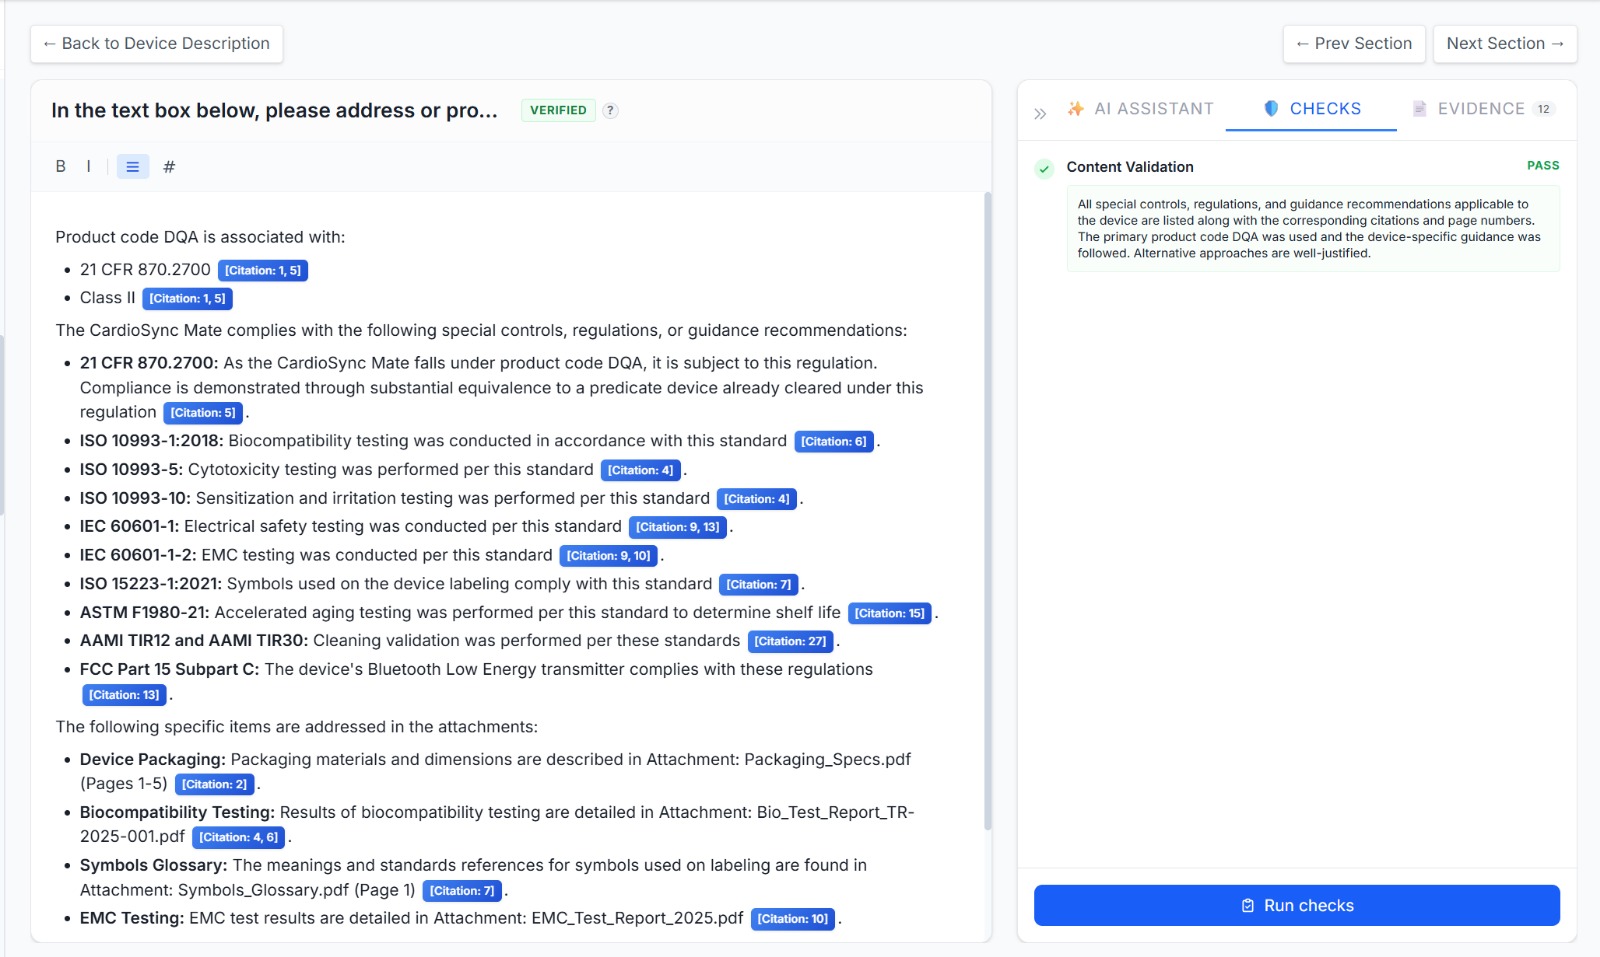Click the 12 count badge on EVIDENCE tab

coord(1544,109)
